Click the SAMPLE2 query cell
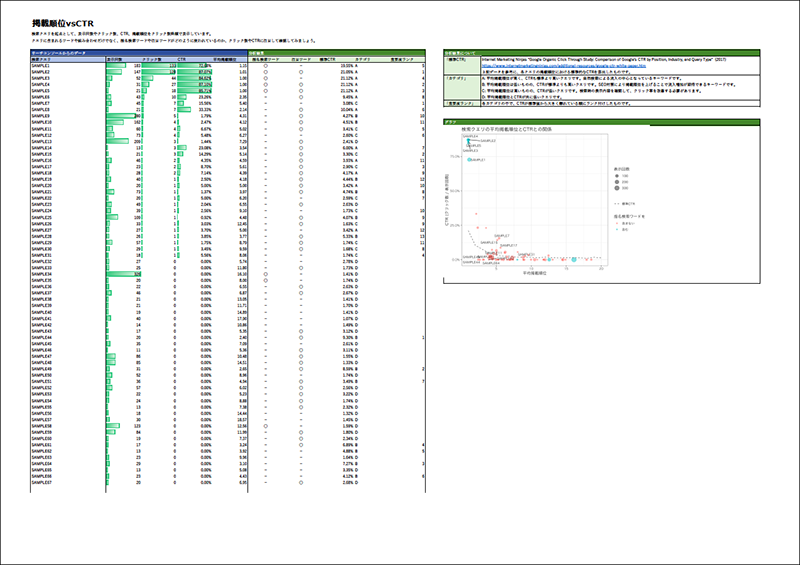This screenshot has height=565, width=800. [41, 72]
